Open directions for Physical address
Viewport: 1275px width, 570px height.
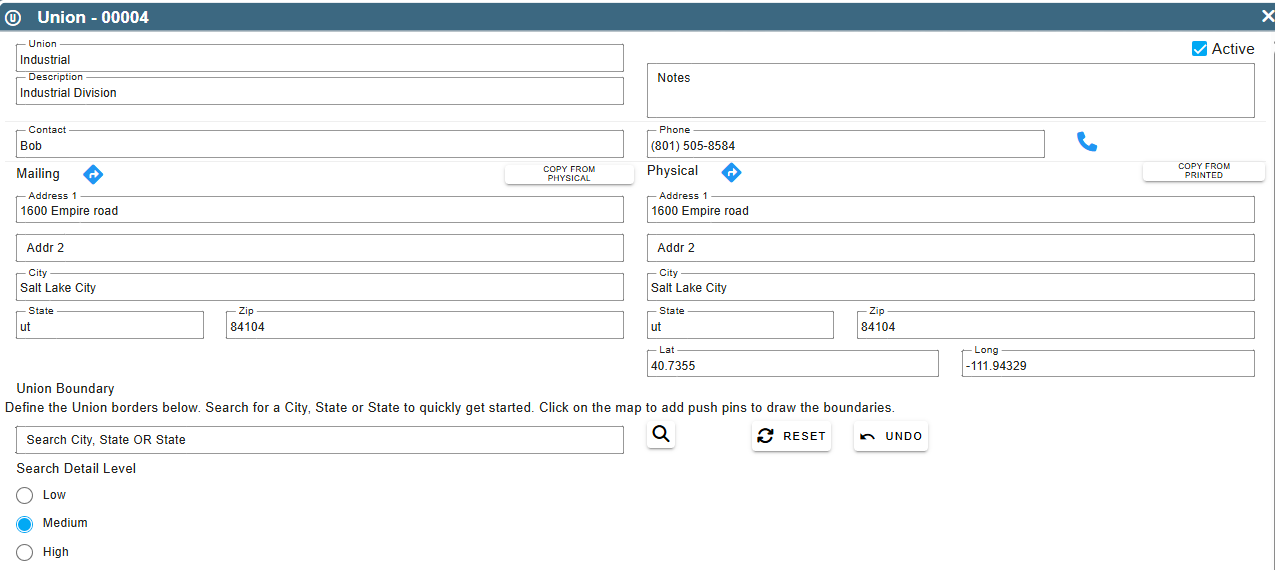[731, 172]
